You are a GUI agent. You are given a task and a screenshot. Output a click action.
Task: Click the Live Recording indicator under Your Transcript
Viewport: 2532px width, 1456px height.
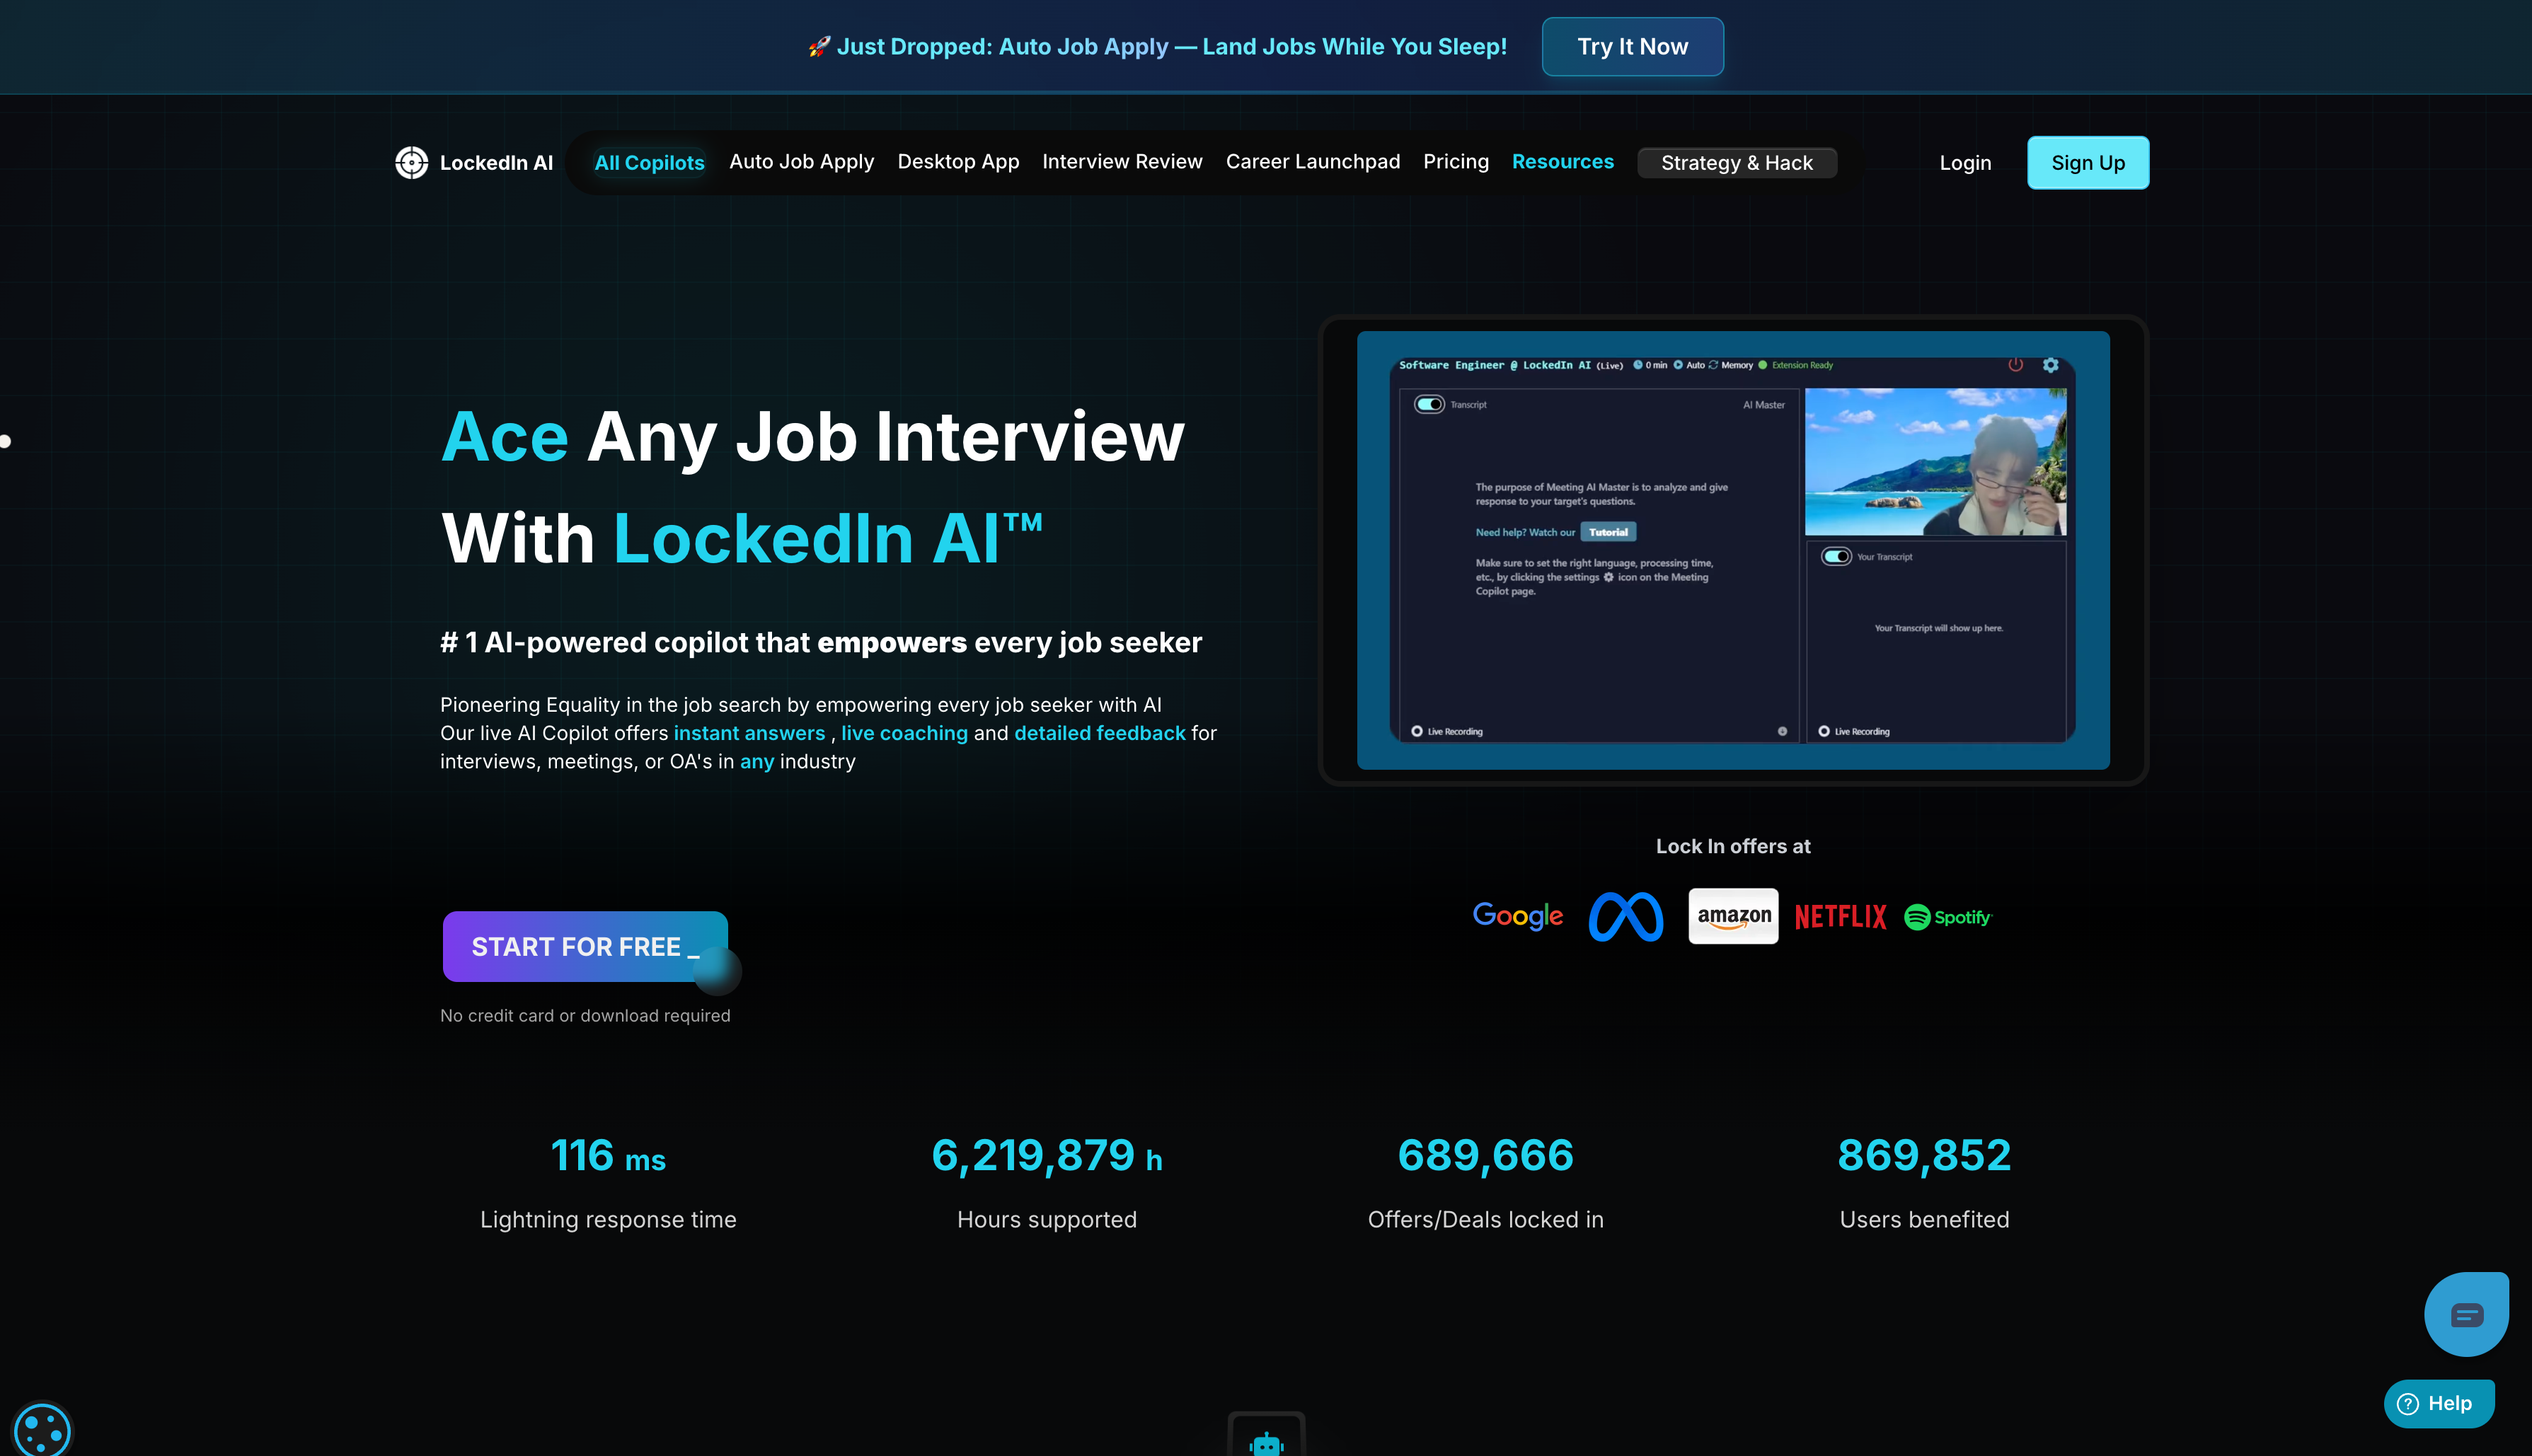pyautogui.click(x=1854, y=731)
